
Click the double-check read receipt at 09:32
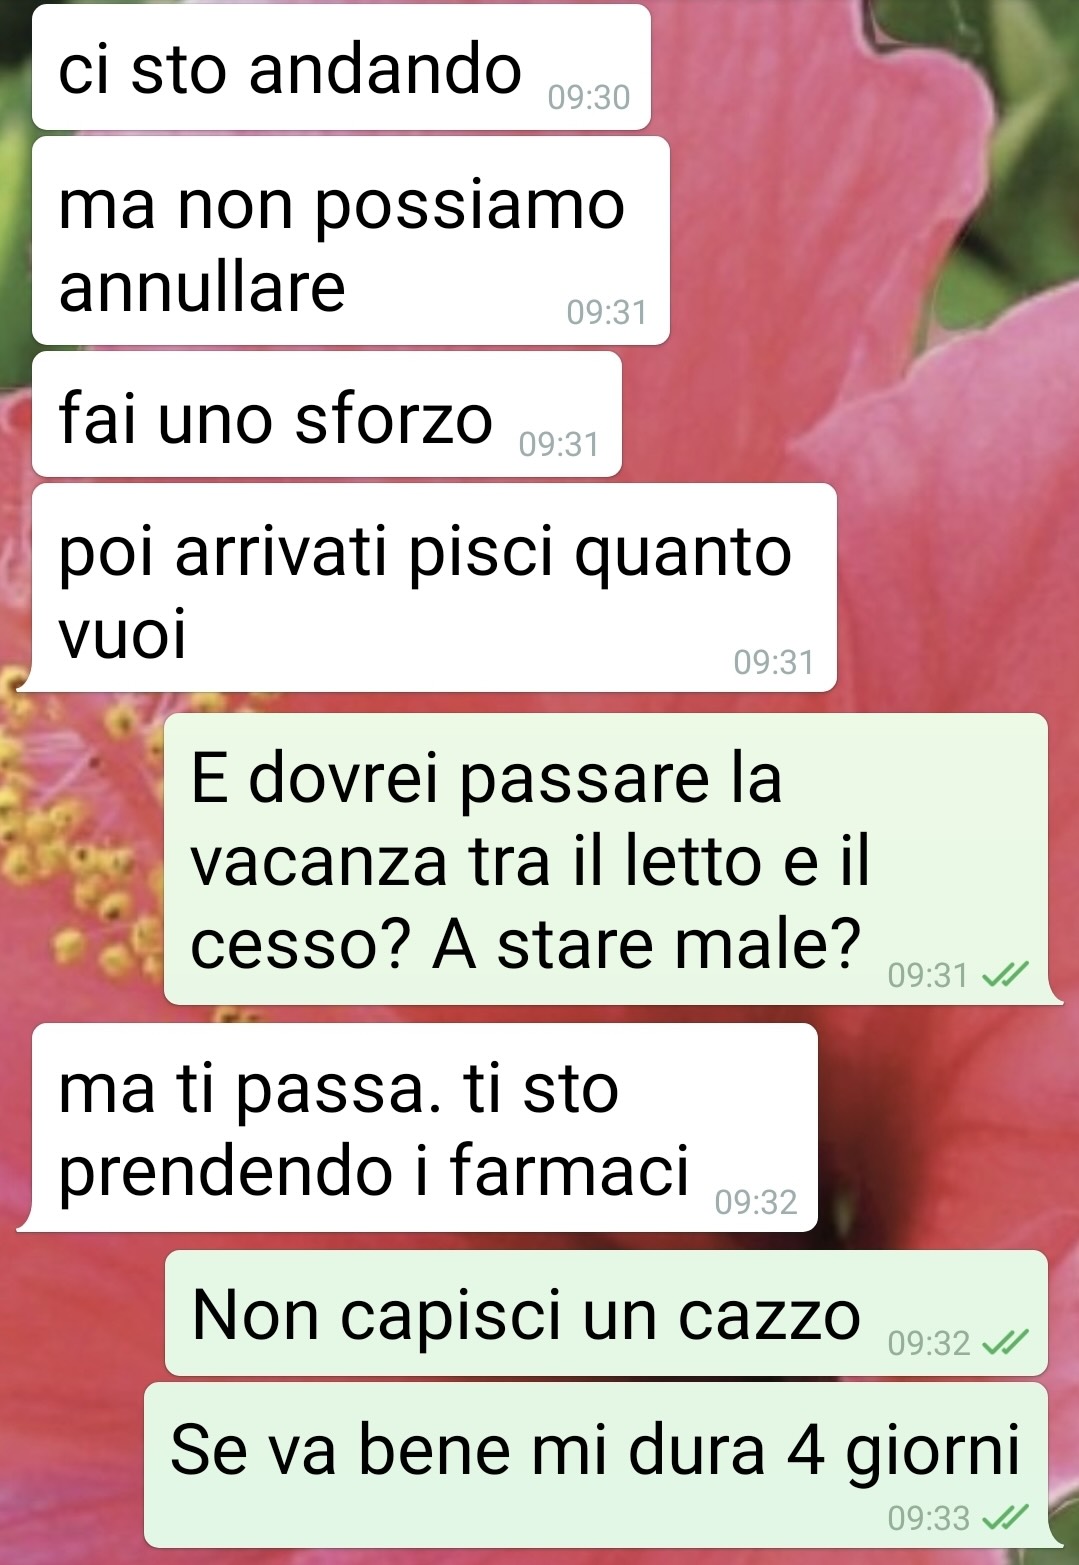click(1005, 1343)
